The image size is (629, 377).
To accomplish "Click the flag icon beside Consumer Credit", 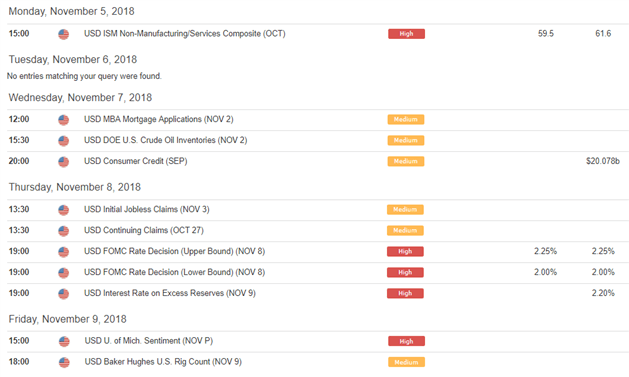I will 63,162.
